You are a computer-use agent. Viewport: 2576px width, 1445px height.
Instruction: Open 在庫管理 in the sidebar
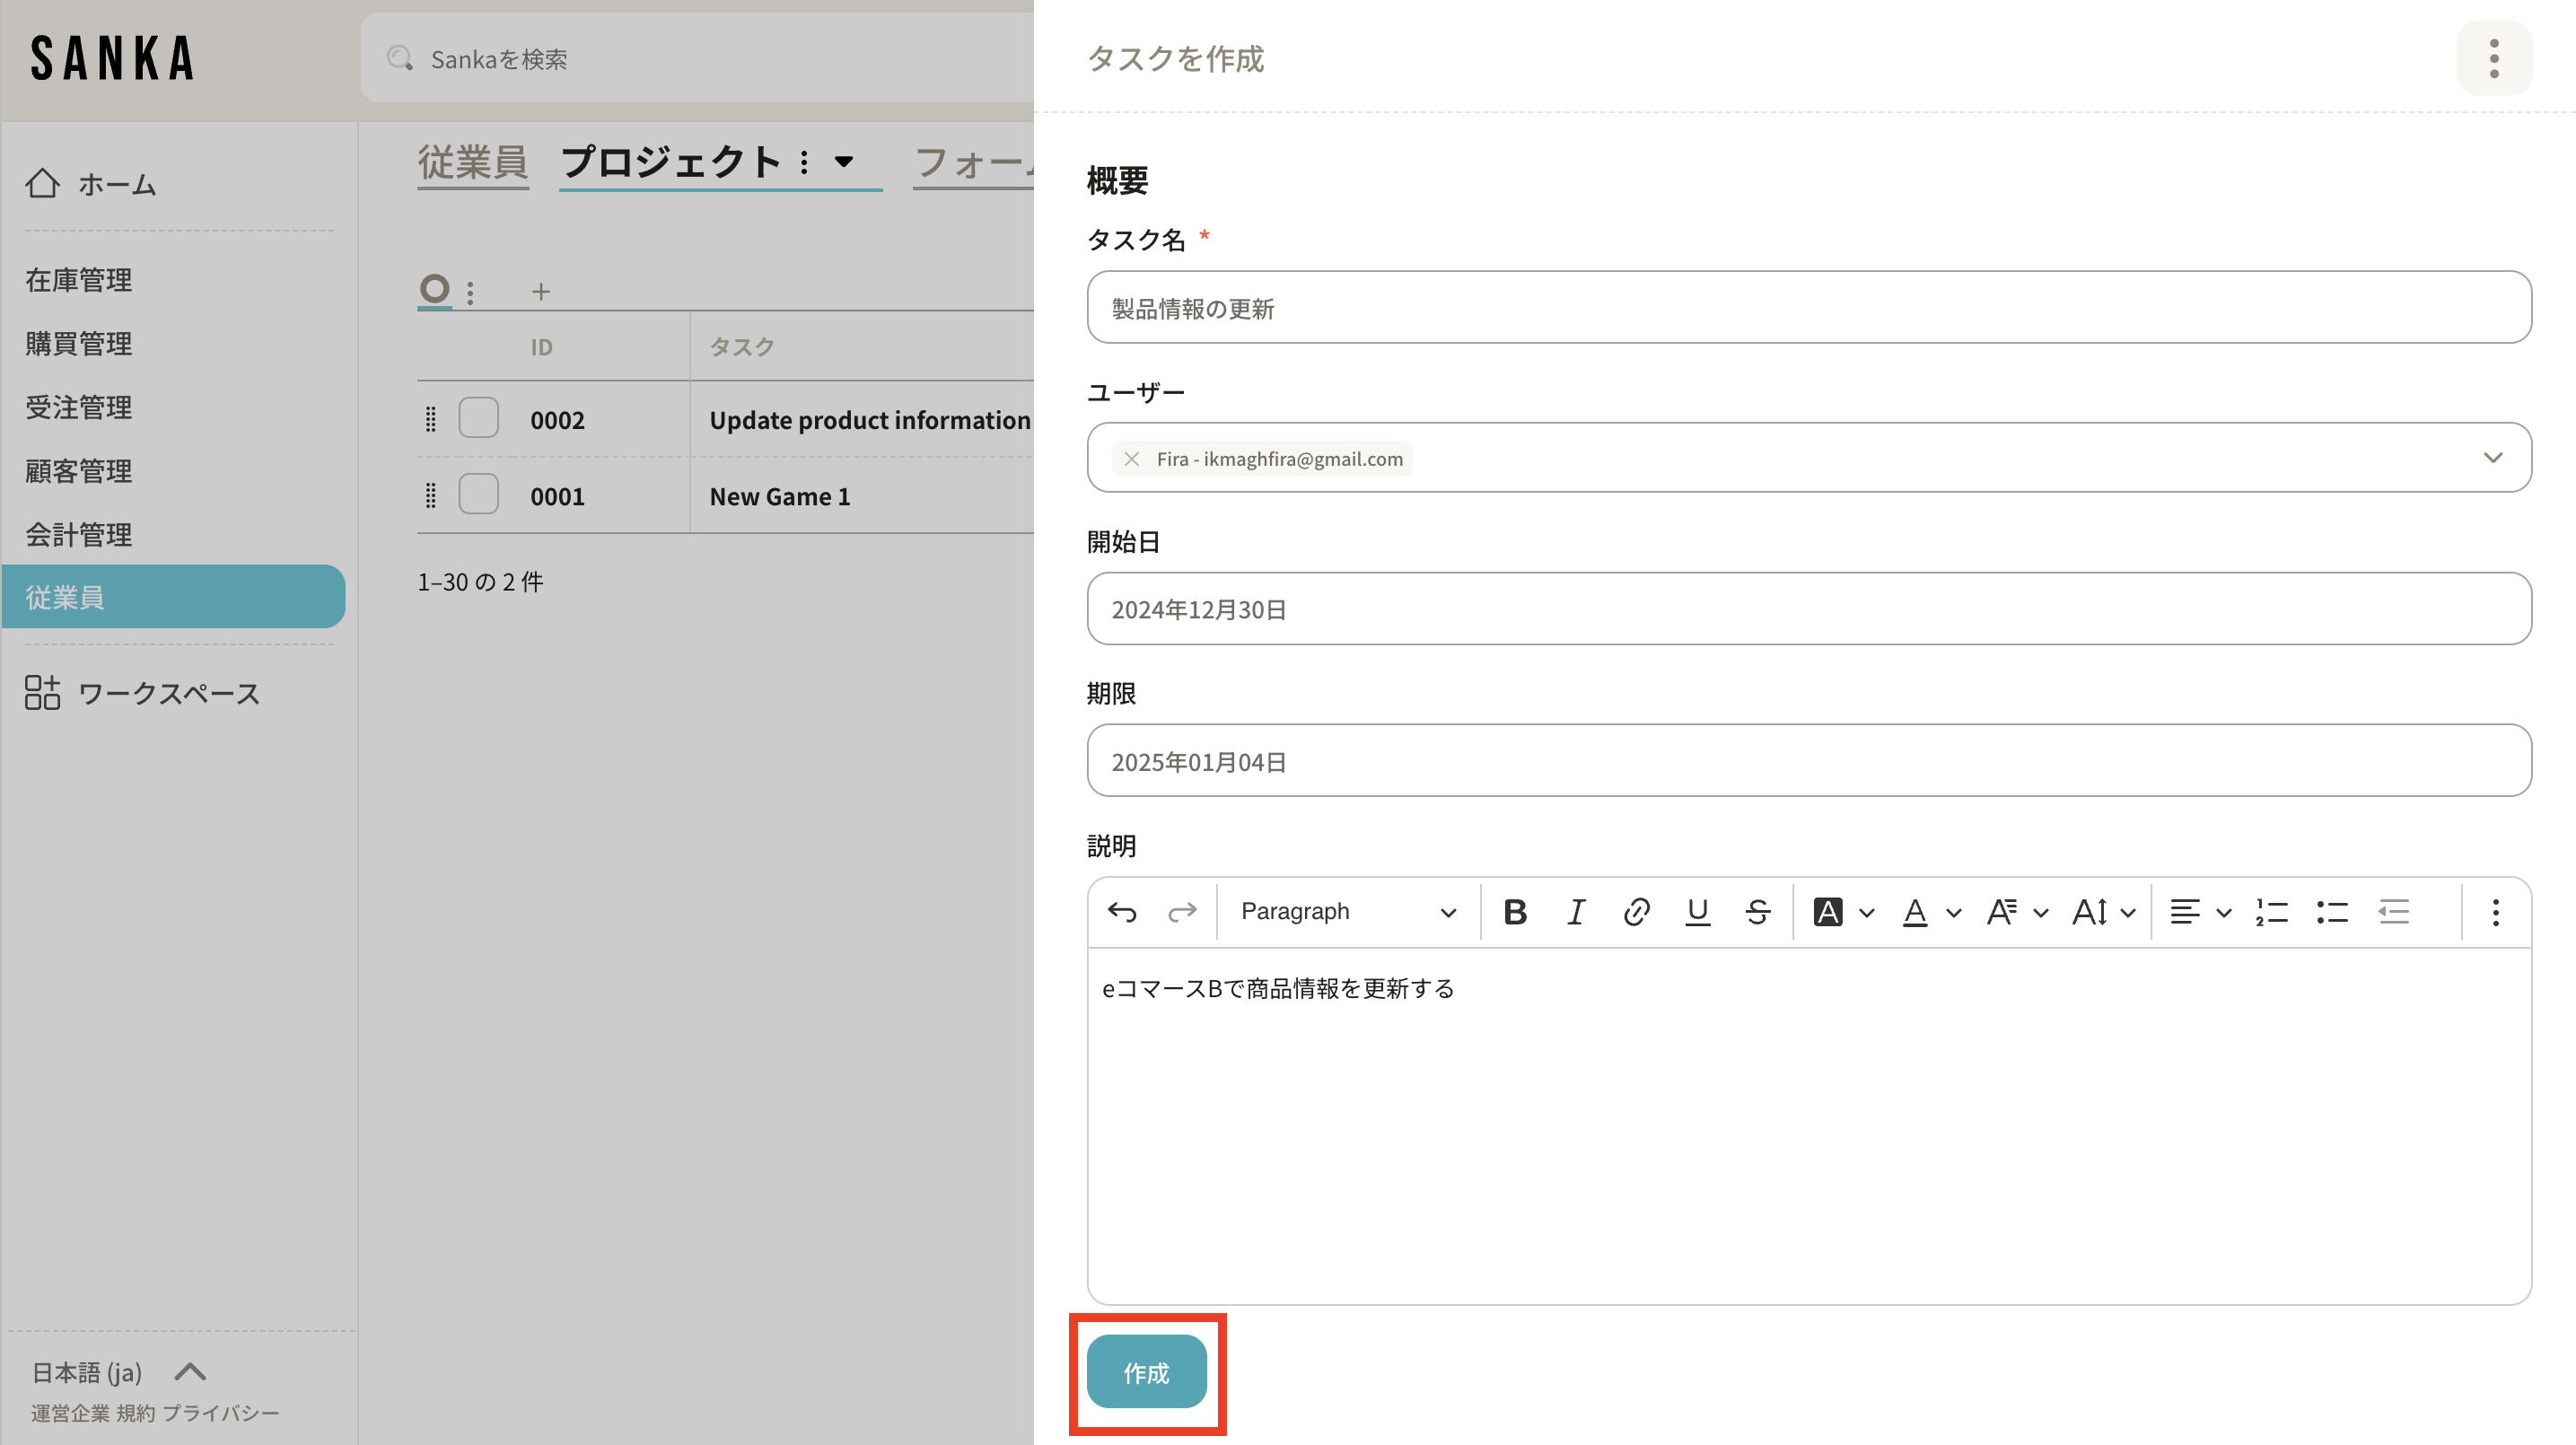[x=79, y=280]
